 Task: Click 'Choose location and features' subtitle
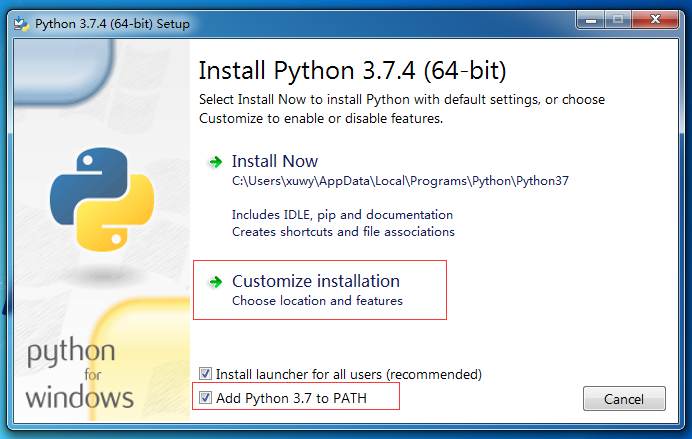click(317, 301)
